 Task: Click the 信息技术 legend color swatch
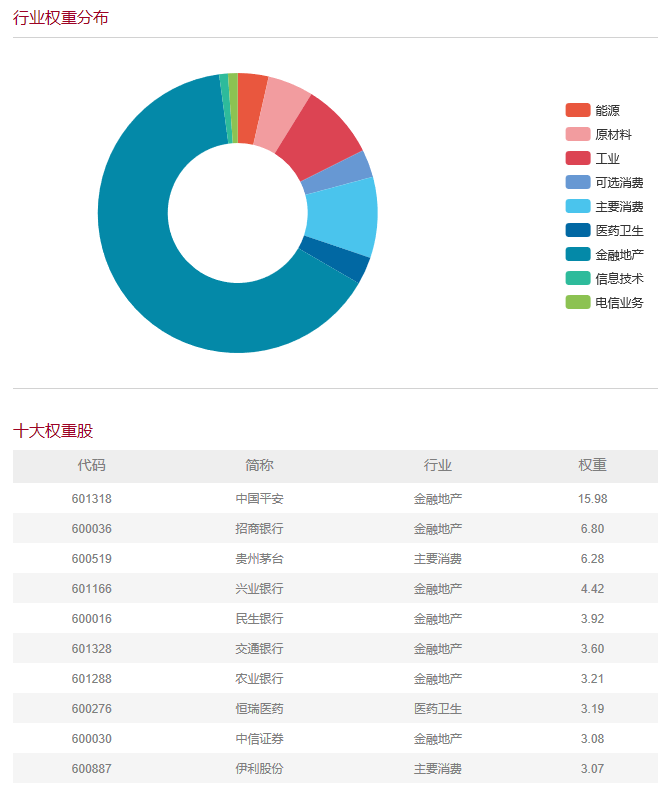(578, 278)
